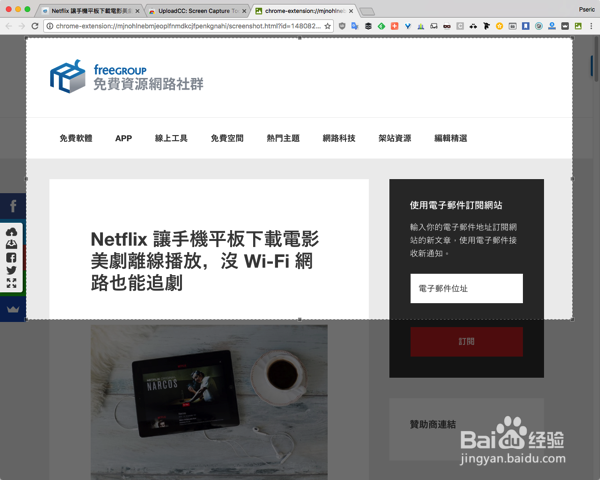Open the 免費軟體 menu item
This screenshot has height=480, width=600.
76,138
